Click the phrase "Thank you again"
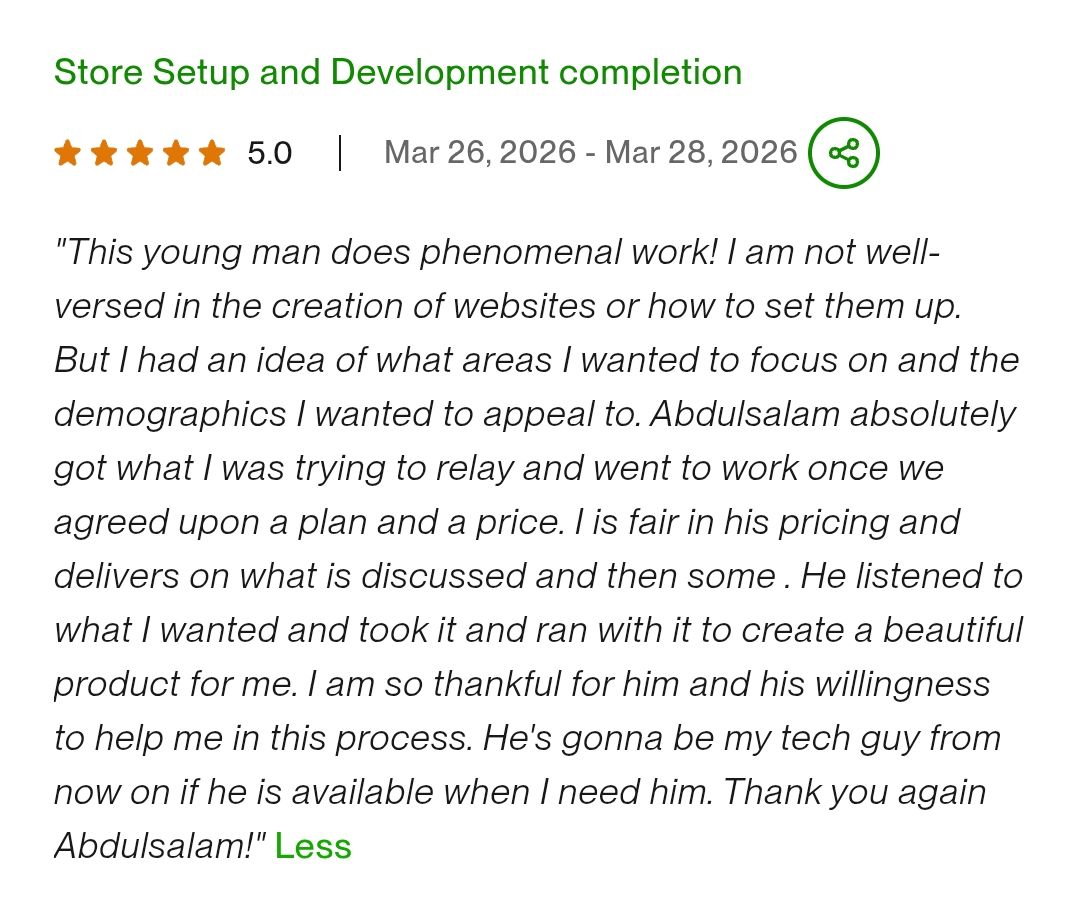 [x=854, y=792]
